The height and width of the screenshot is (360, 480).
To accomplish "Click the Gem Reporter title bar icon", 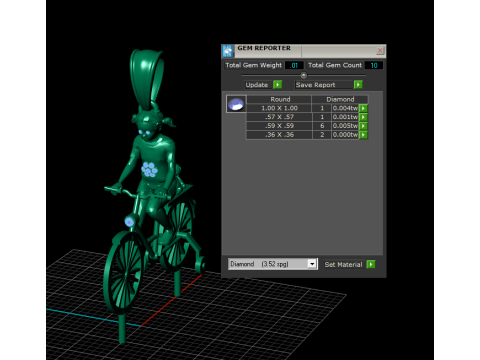I will [228, 51].
